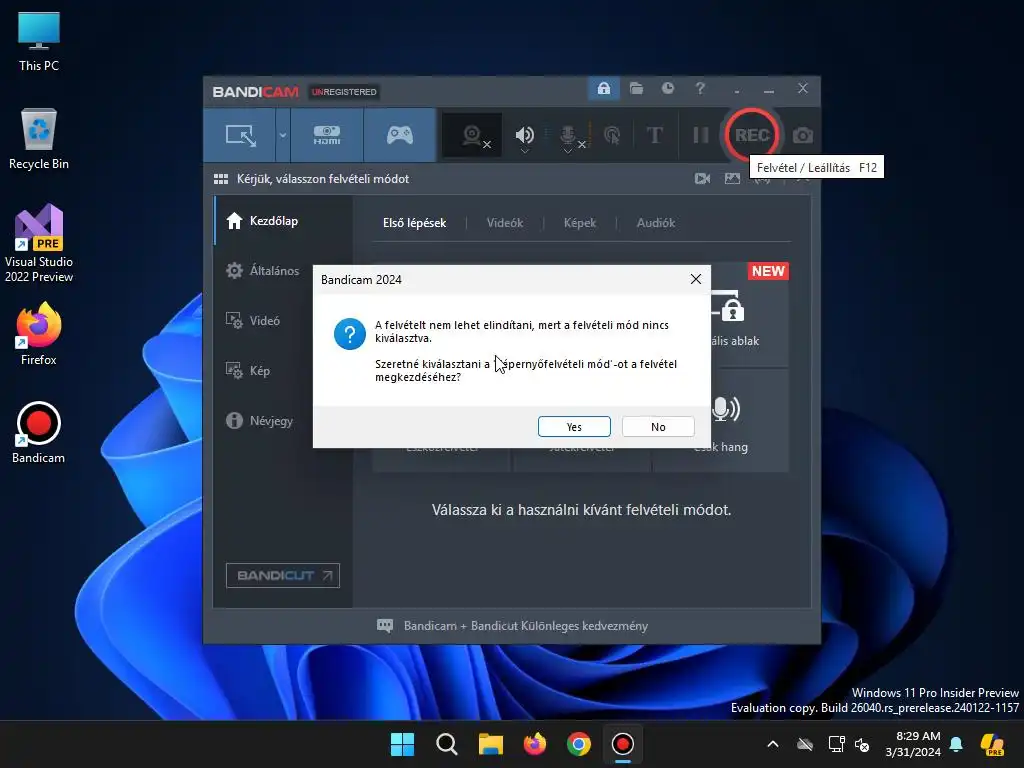This screenshot has width=1024, height=768.
Task: Open Recycle Bin desktop icon
Action: tap(39, 139)
